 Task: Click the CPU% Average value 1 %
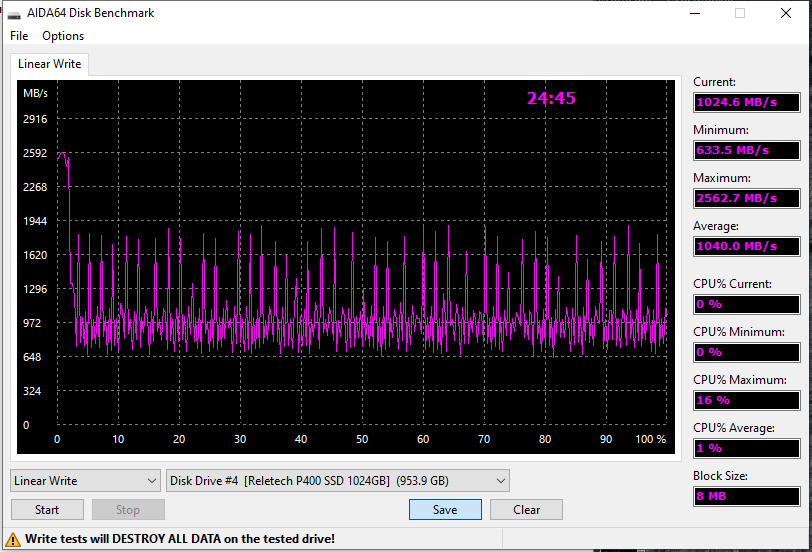747,448
